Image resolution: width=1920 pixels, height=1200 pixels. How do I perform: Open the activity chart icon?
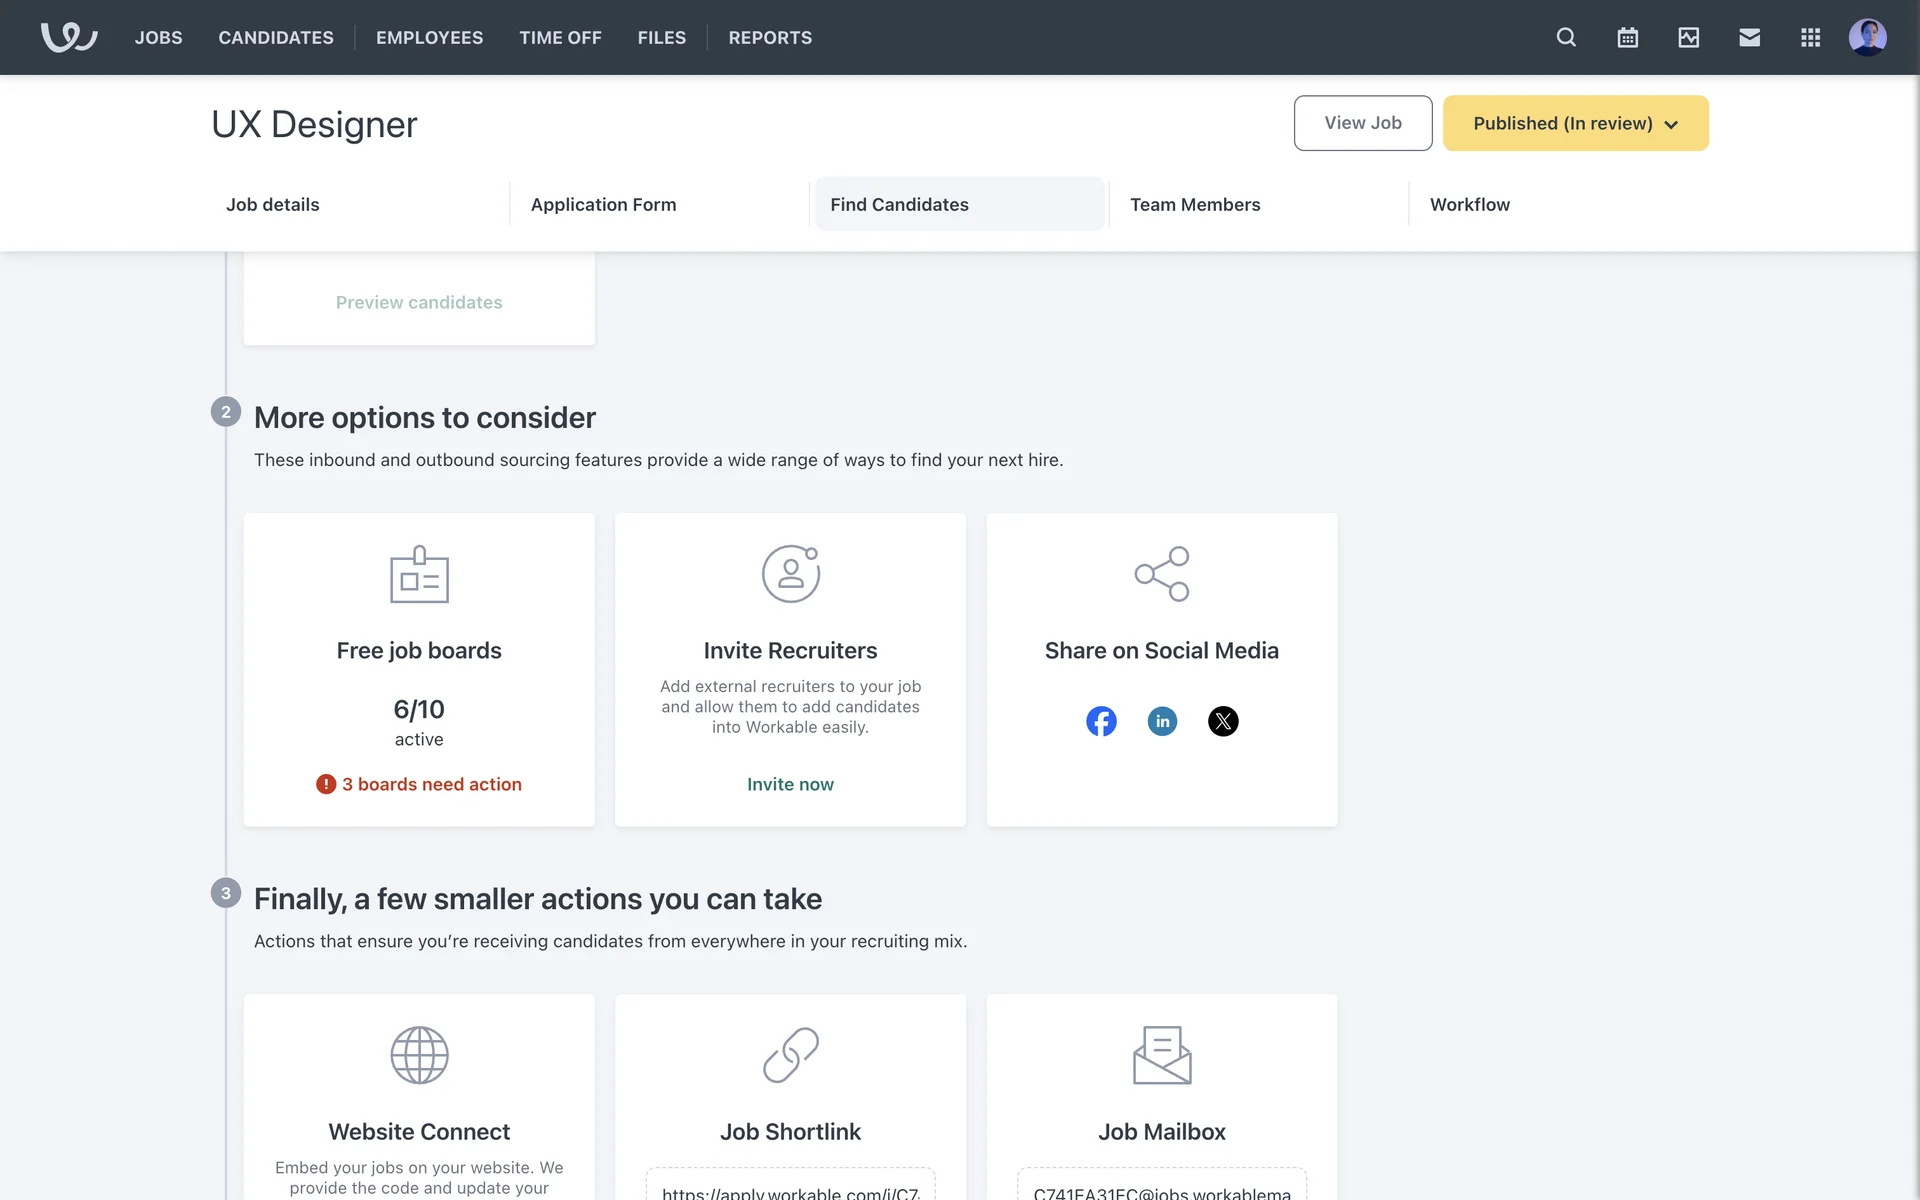[1688, 37]
